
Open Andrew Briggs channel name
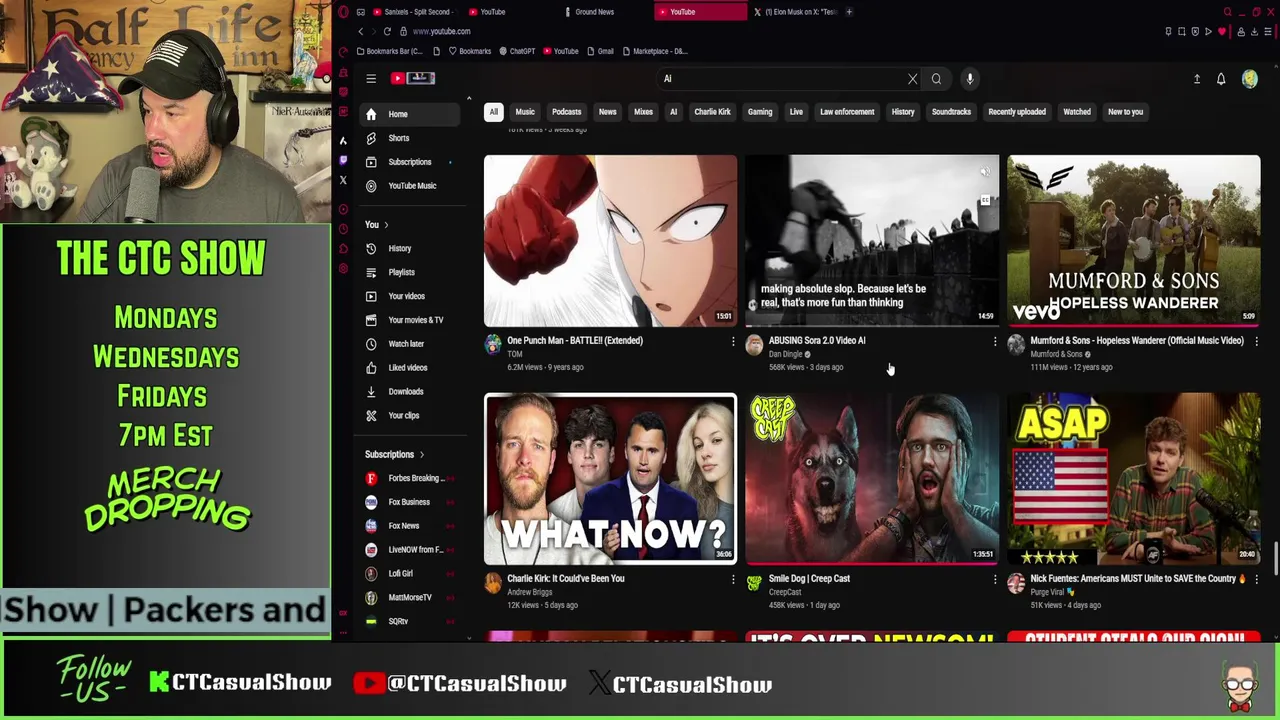click(x=530, y=592)
